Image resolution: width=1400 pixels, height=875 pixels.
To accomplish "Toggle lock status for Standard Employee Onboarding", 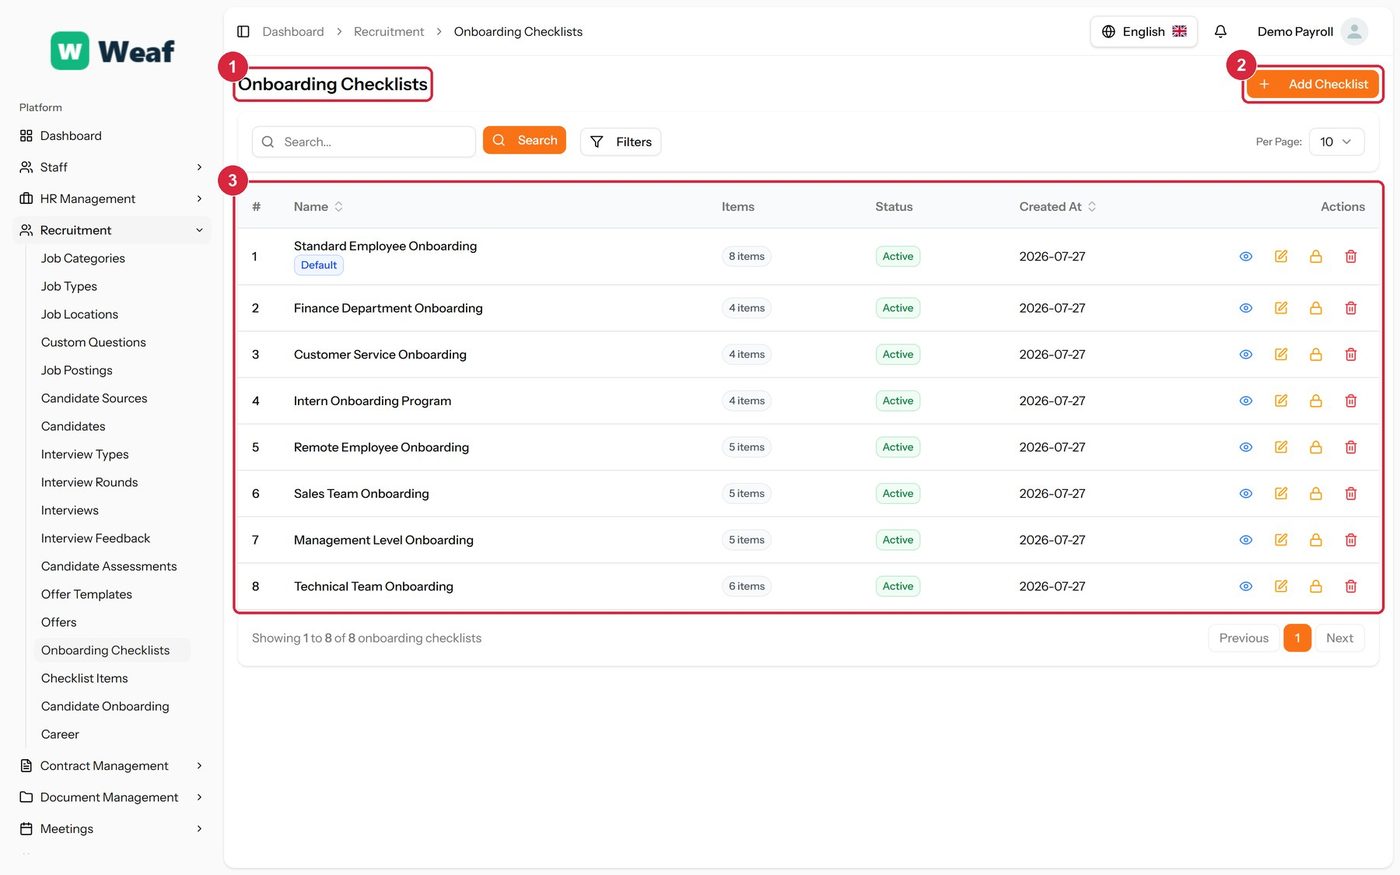I will tap(1316, 257).
